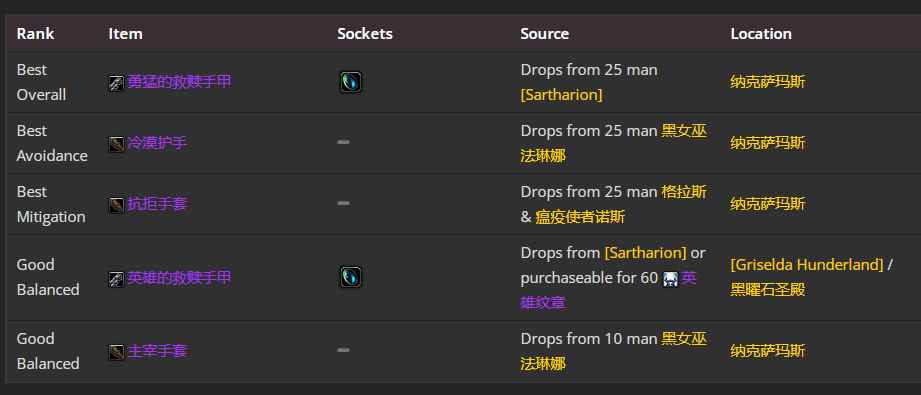921x395 pixels.
Task: Click the Rank column header
Action: (35, 34)
